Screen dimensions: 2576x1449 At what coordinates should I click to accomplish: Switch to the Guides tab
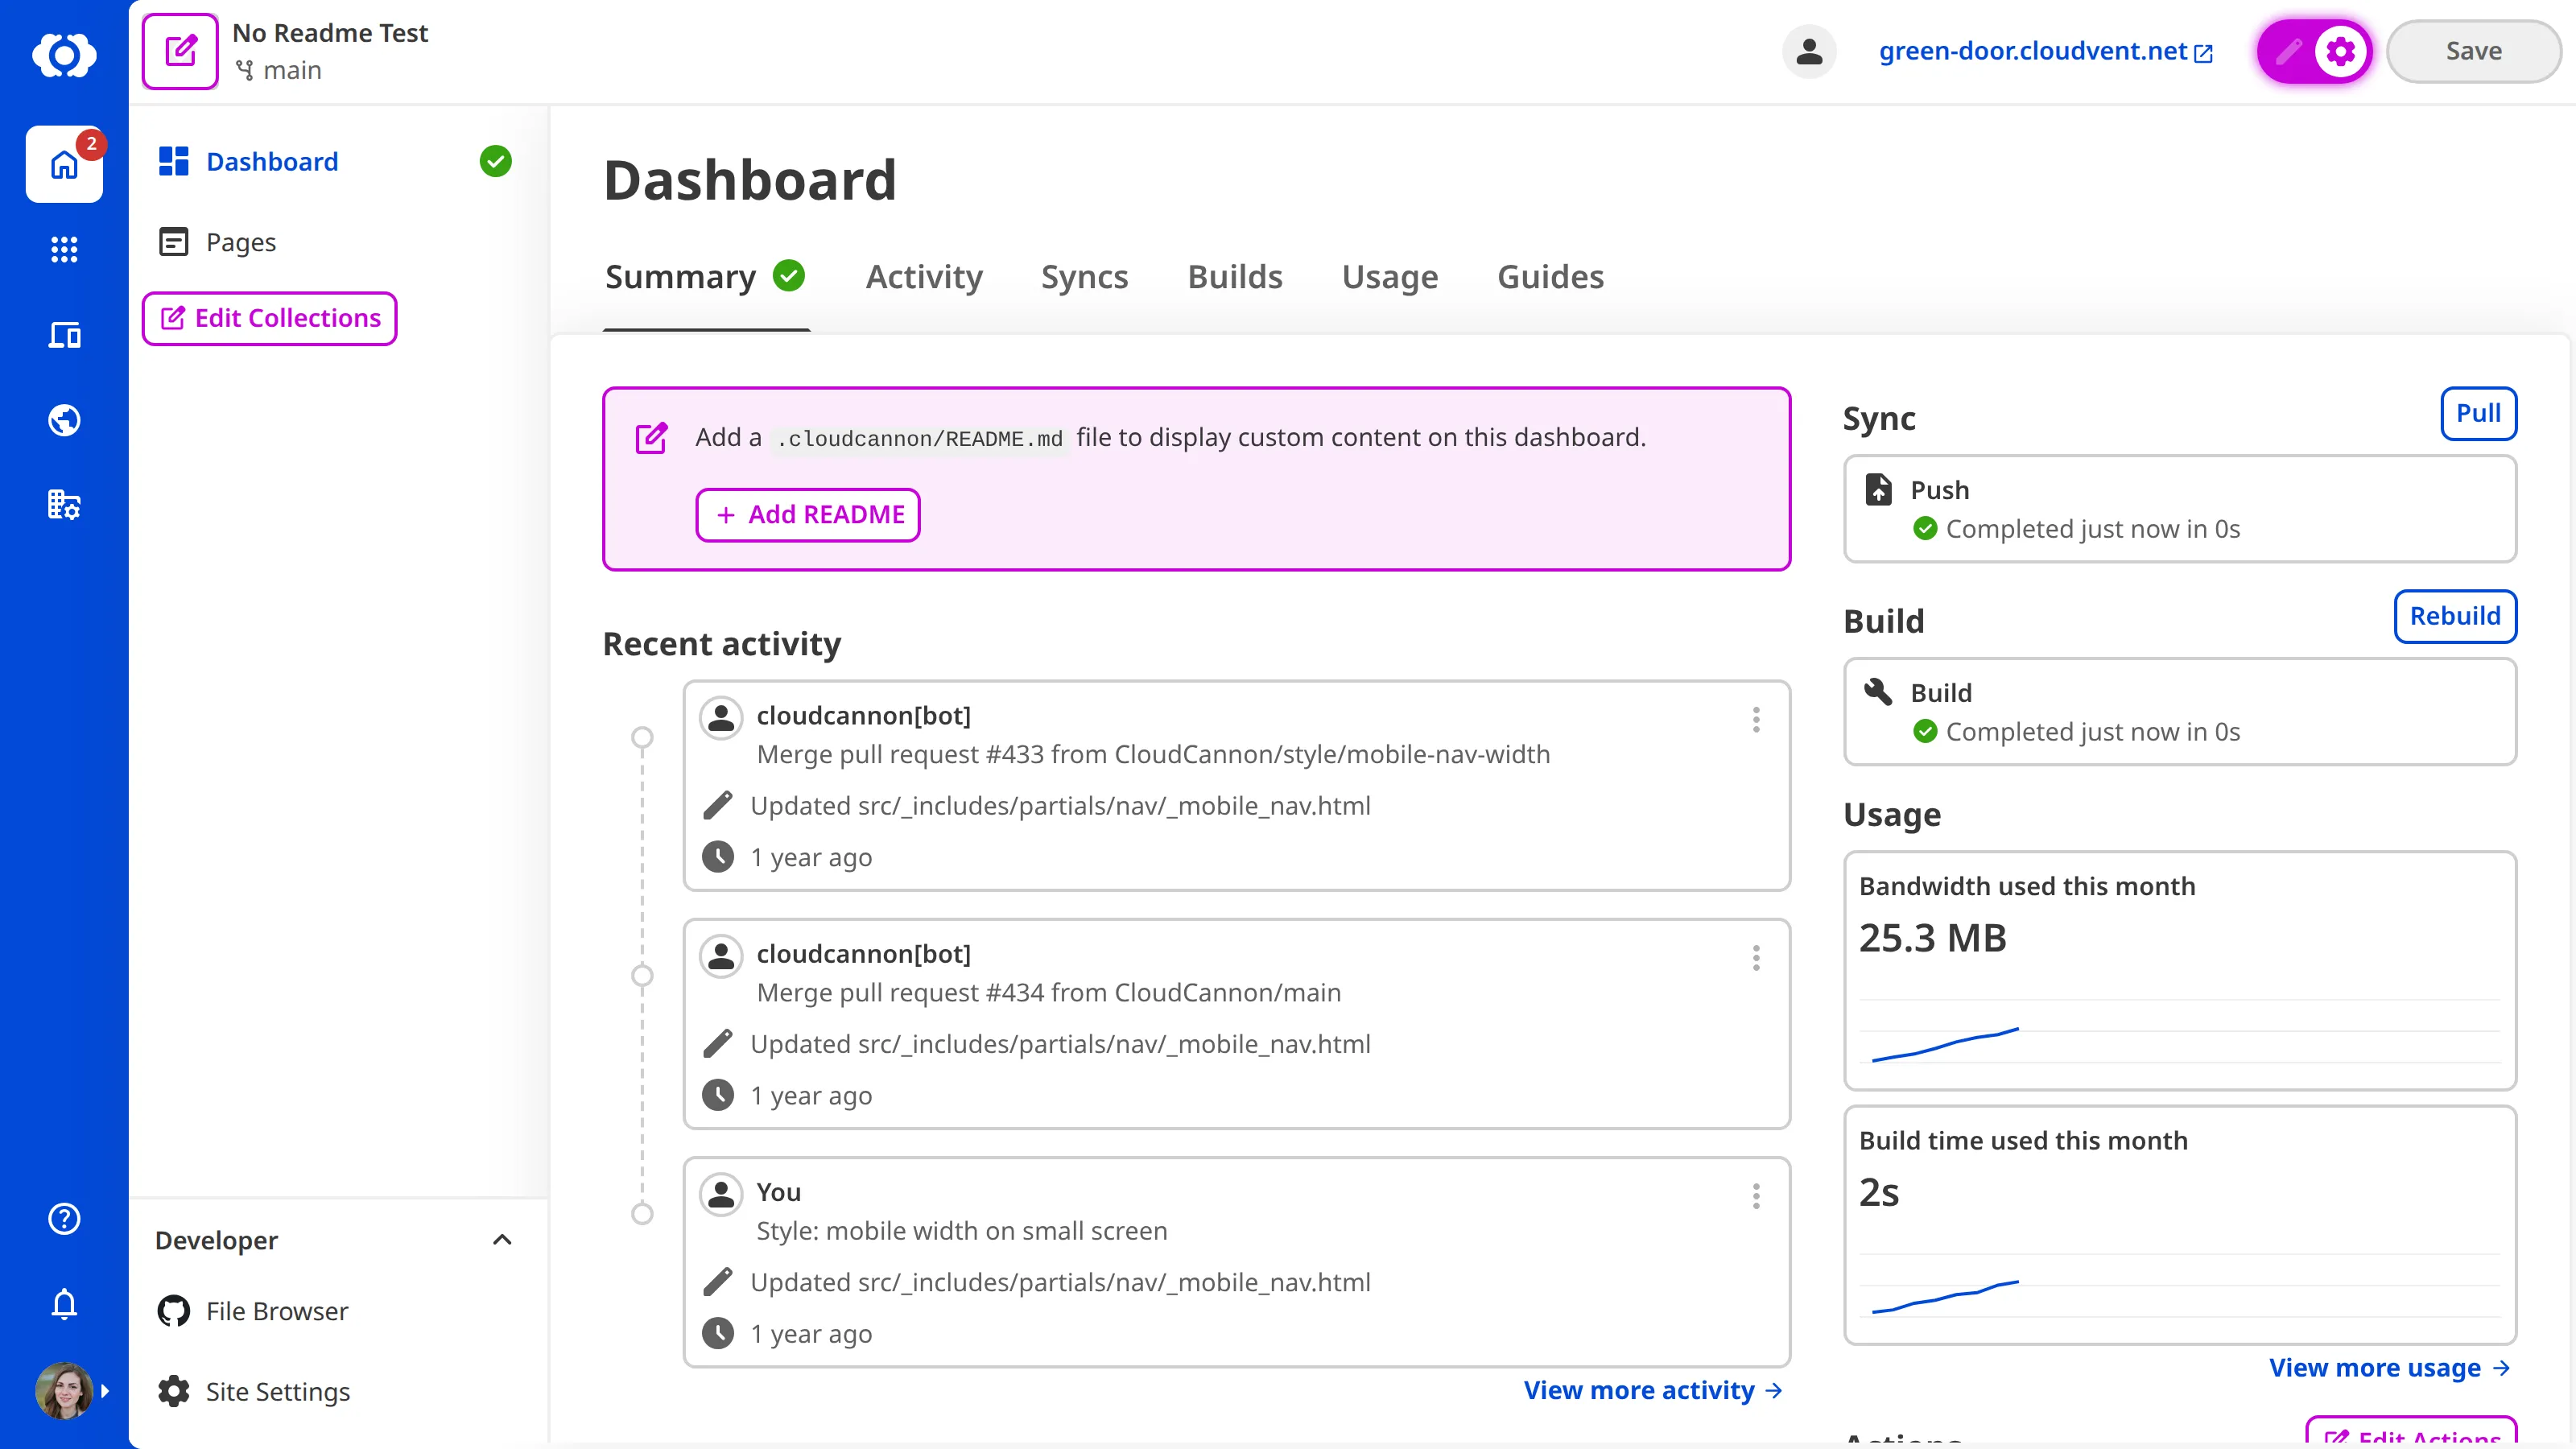pos(1551,277)
